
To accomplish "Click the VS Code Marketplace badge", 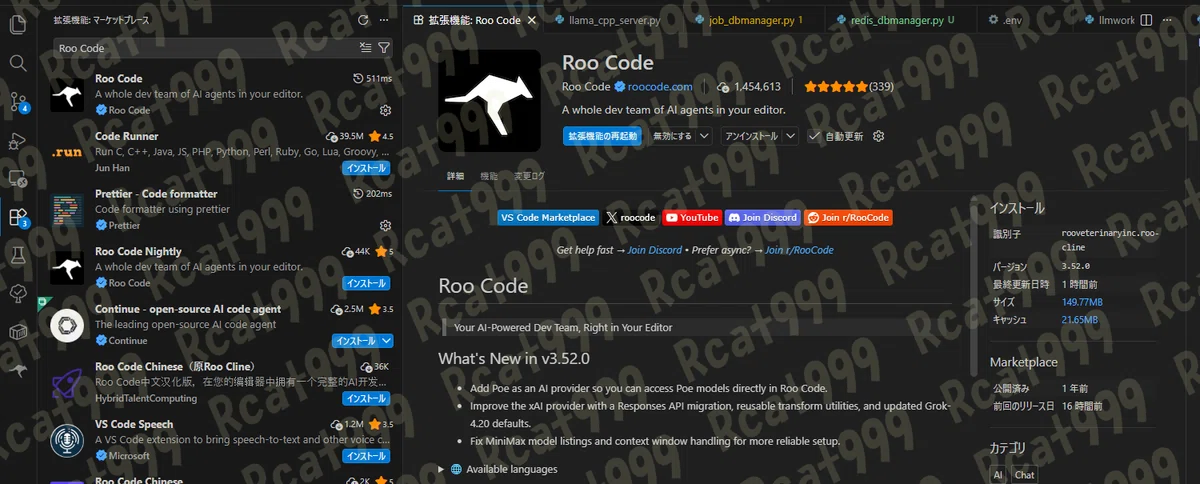I will click(548, 217).
